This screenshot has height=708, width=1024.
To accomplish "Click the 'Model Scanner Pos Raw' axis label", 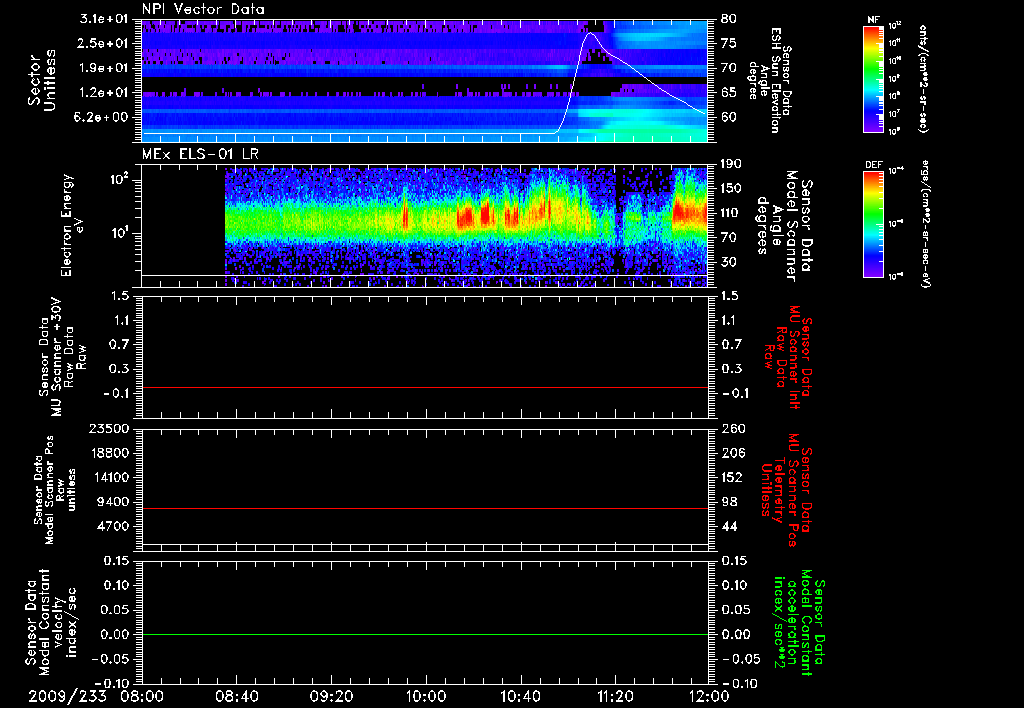I will (x=55, y=490).
